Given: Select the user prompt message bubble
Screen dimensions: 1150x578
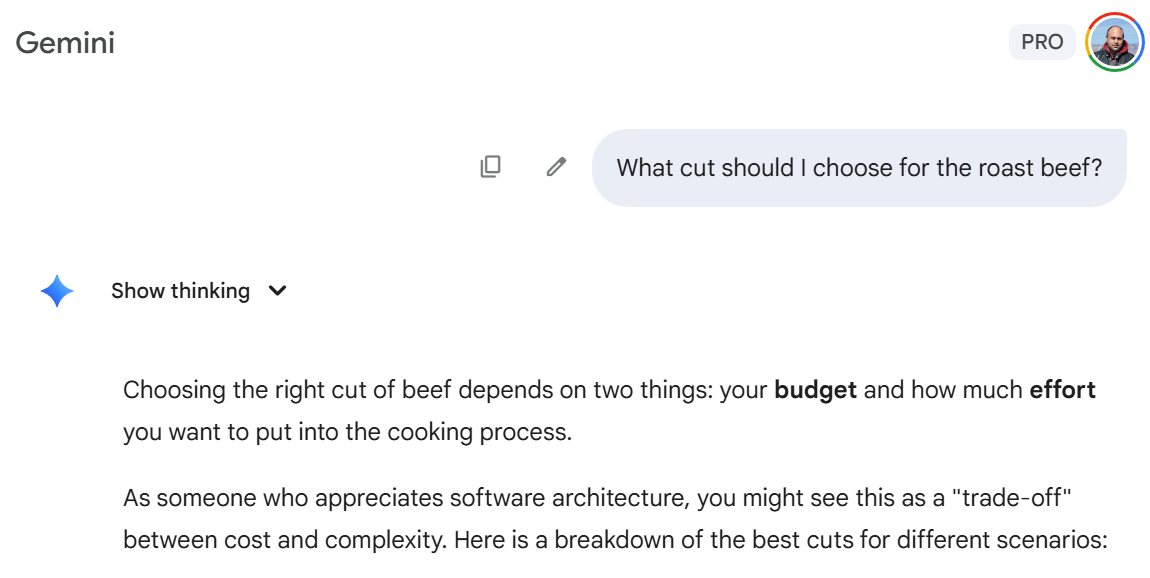Looking at the screenshot, I should 858,167.
